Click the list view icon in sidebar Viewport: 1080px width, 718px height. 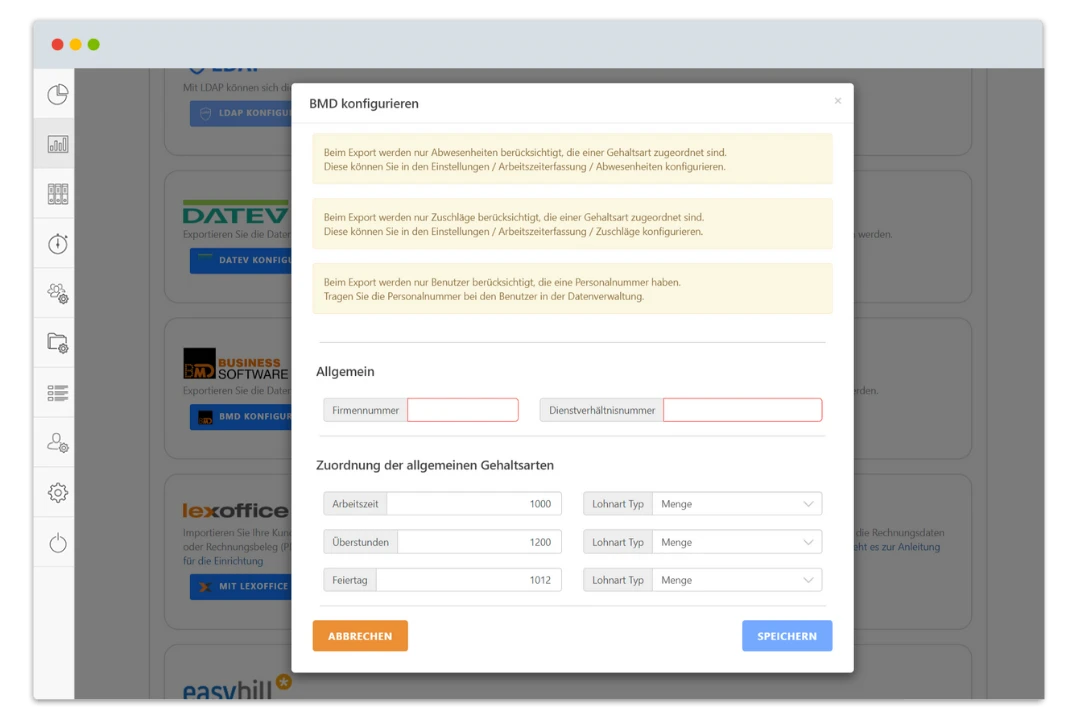[58, 393]
